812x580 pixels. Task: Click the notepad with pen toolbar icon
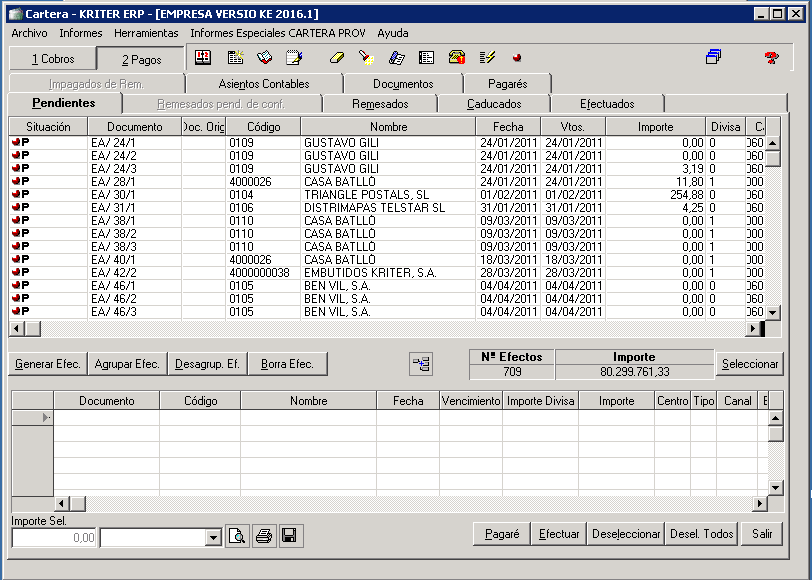click(x=294, y=57)
